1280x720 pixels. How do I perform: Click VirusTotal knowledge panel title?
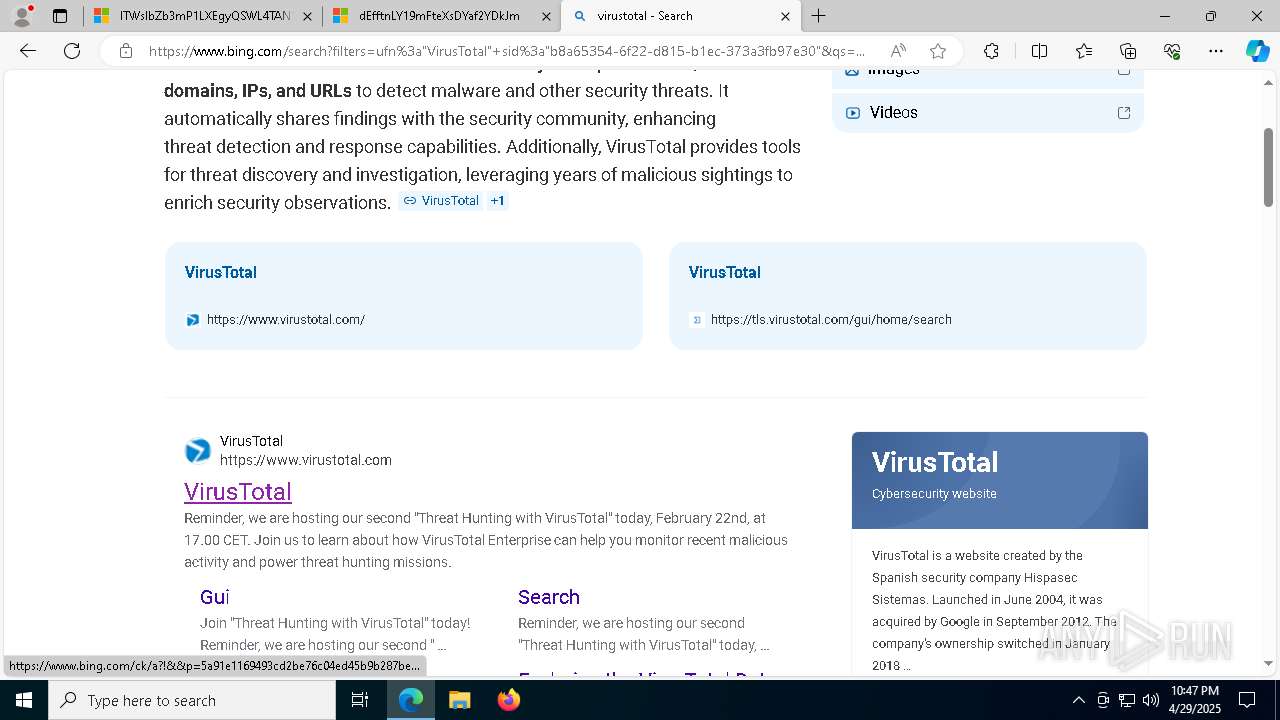(935, 463)
